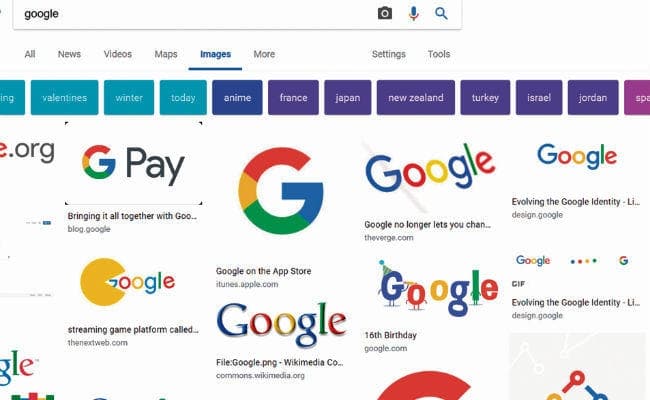The height and width of the screenshot is (400, 650).
Task: Activate voice search microphone icon
Action: point(413,13)
